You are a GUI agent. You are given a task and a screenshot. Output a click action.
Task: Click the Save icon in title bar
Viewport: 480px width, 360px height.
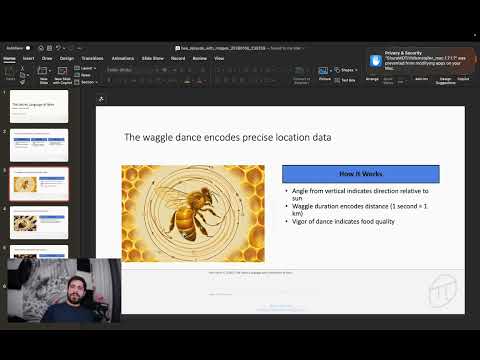49,48
